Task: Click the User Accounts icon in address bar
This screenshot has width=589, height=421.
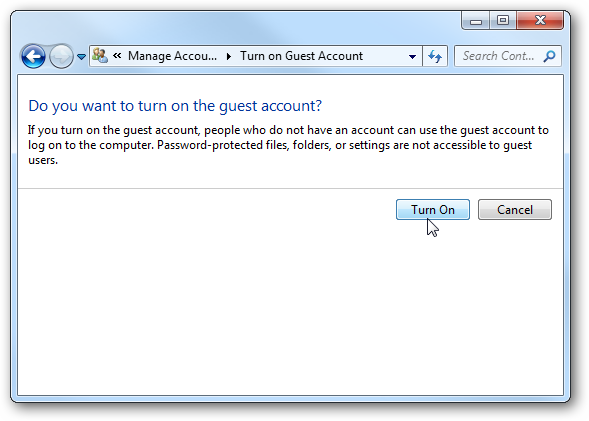Action: tap(100, 56)
